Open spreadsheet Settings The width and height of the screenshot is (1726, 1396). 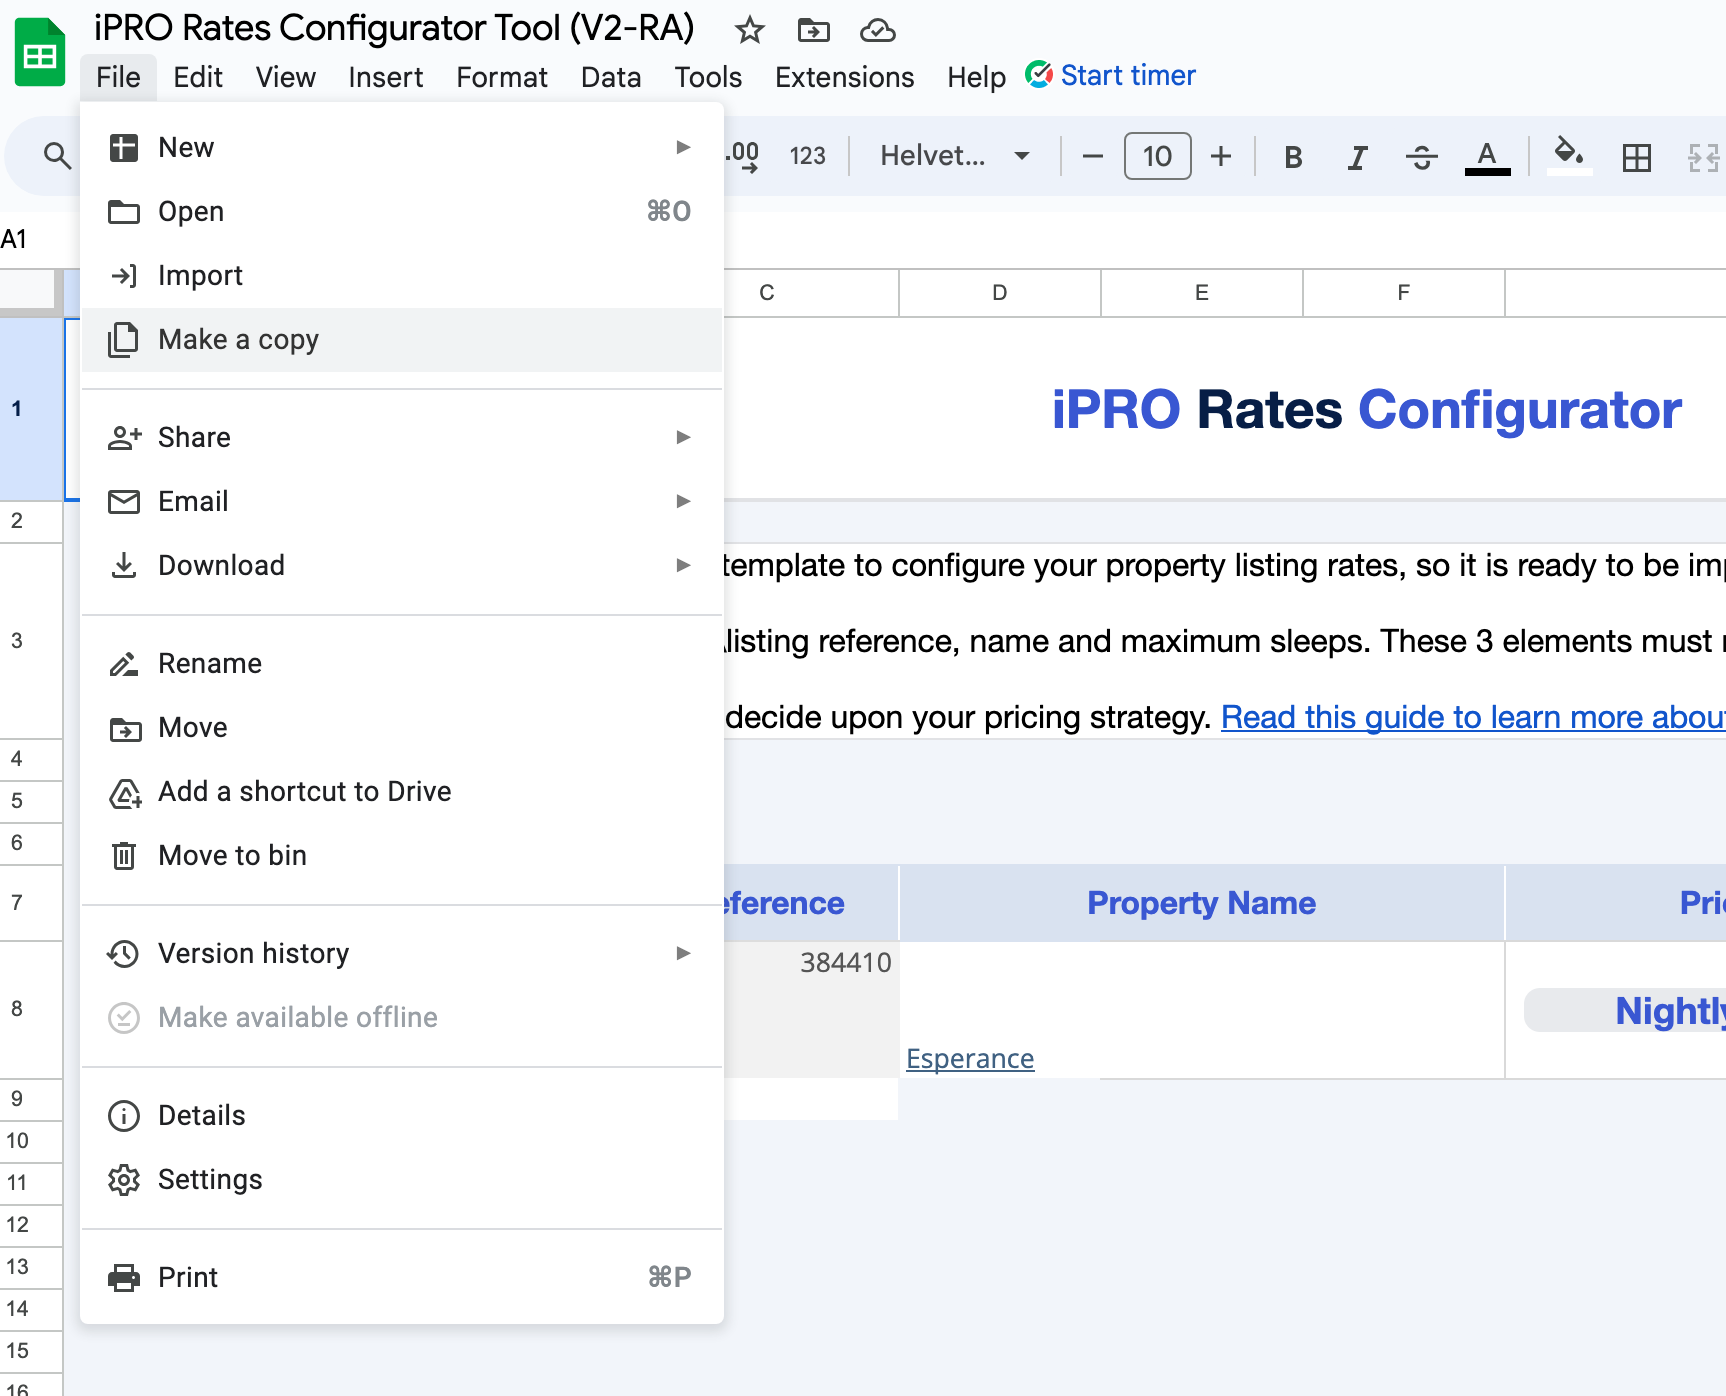402,1180
